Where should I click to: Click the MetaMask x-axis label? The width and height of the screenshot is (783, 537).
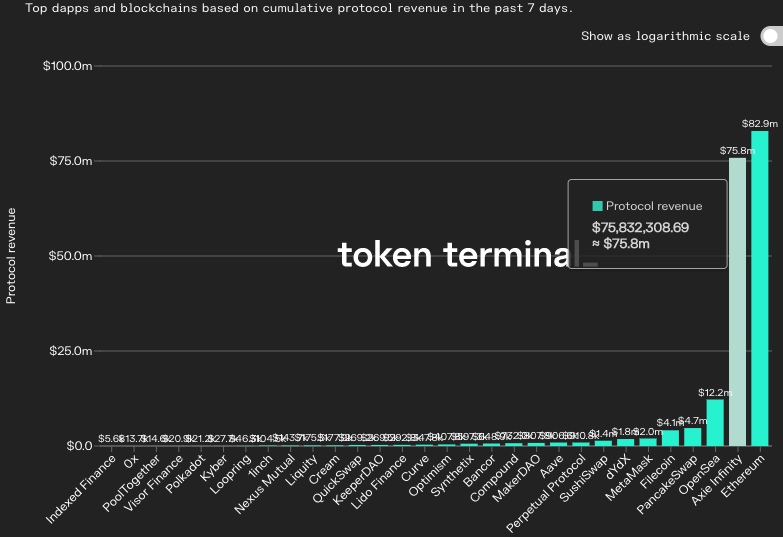click(x=629, y=478)
